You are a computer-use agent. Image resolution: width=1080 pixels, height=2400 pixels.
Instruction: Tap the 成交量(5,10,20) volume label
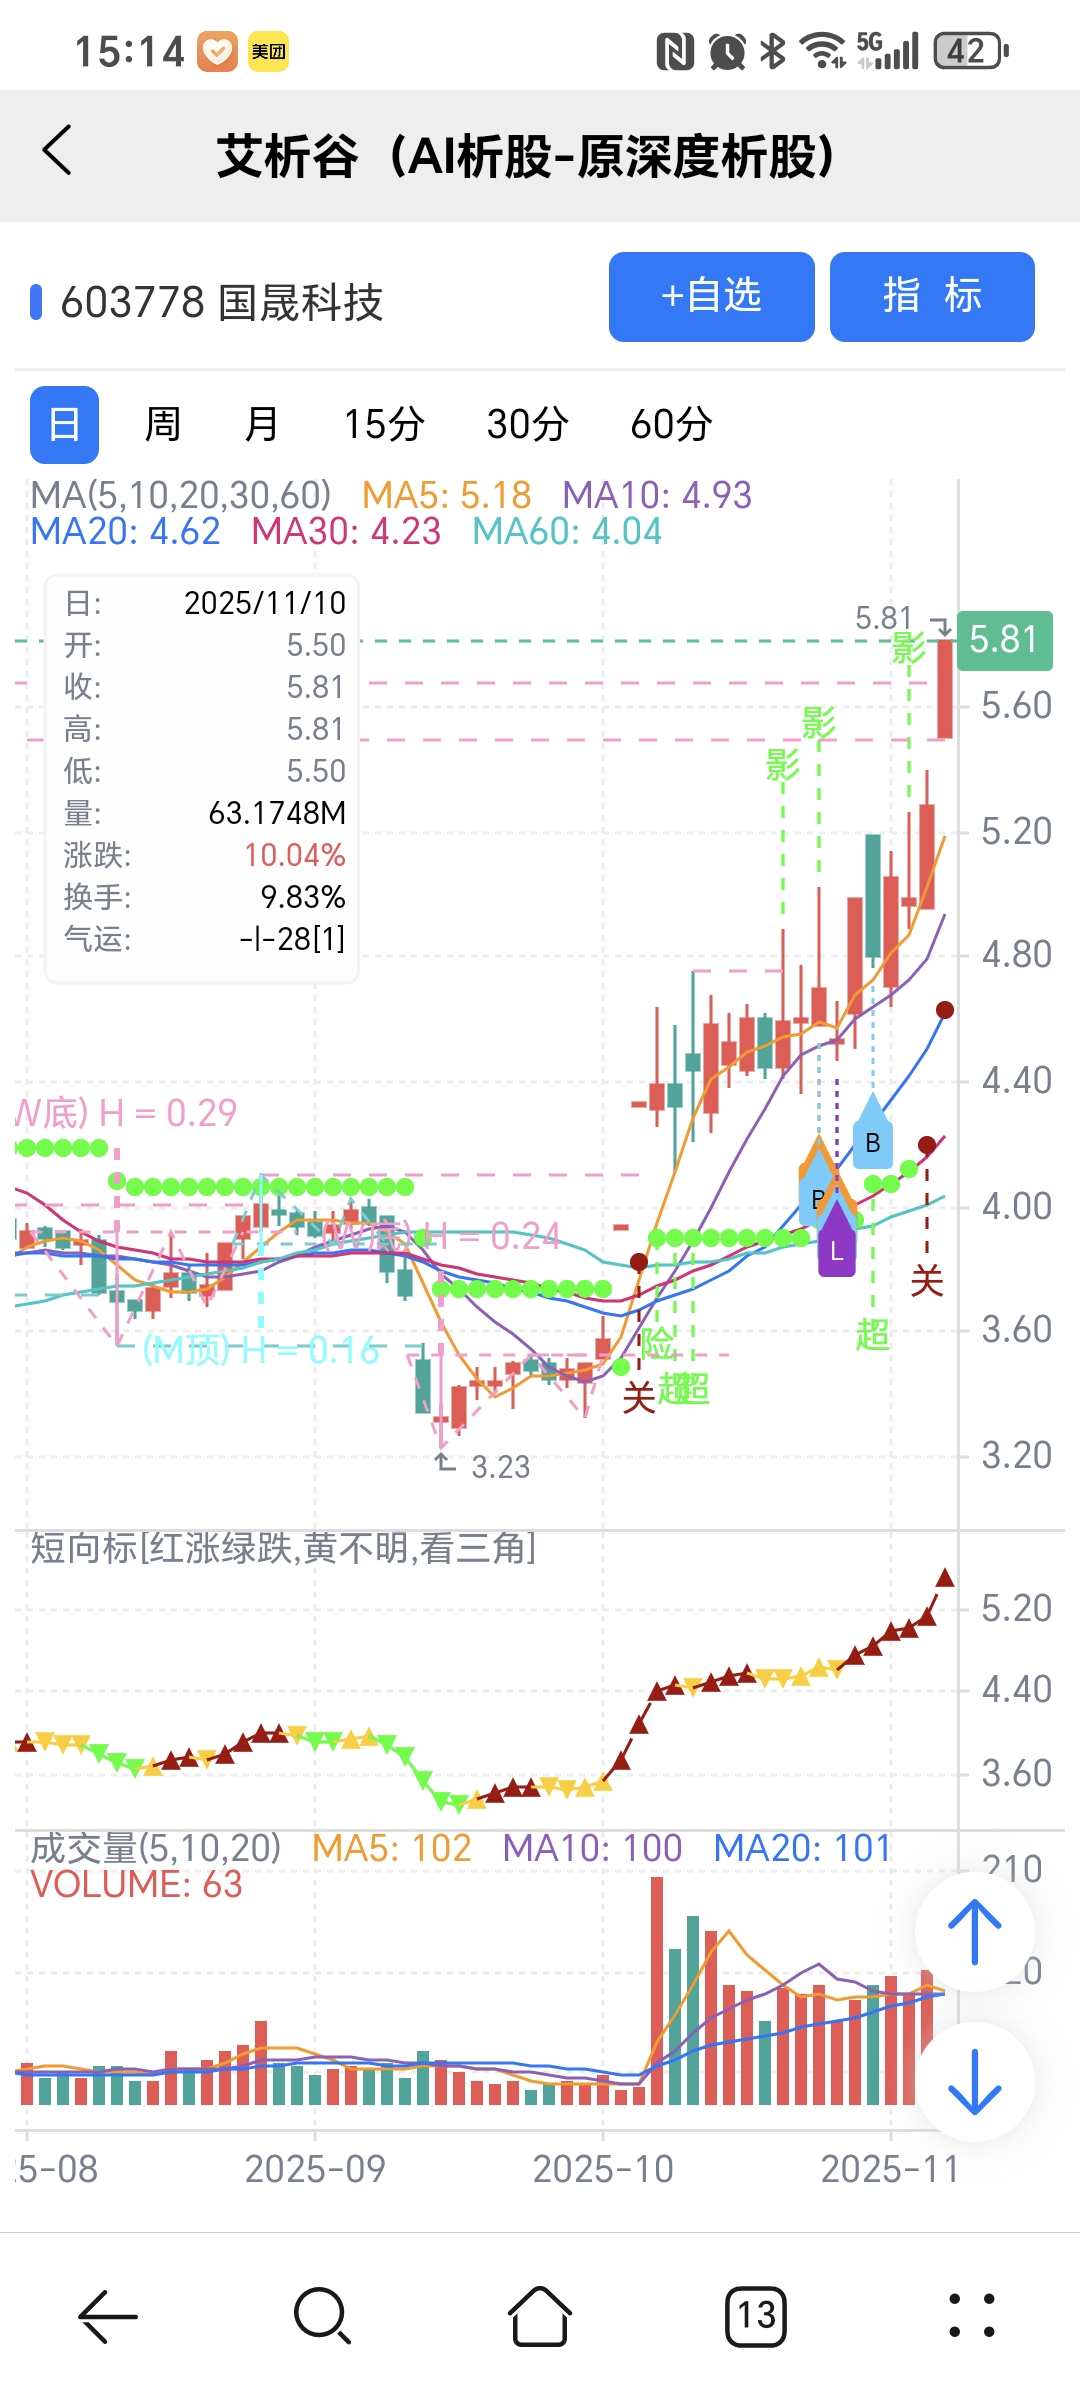156,1848
